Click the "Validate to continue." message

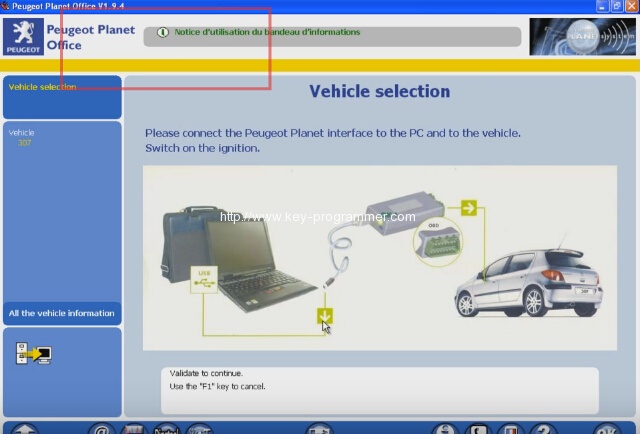coord(206,373)
